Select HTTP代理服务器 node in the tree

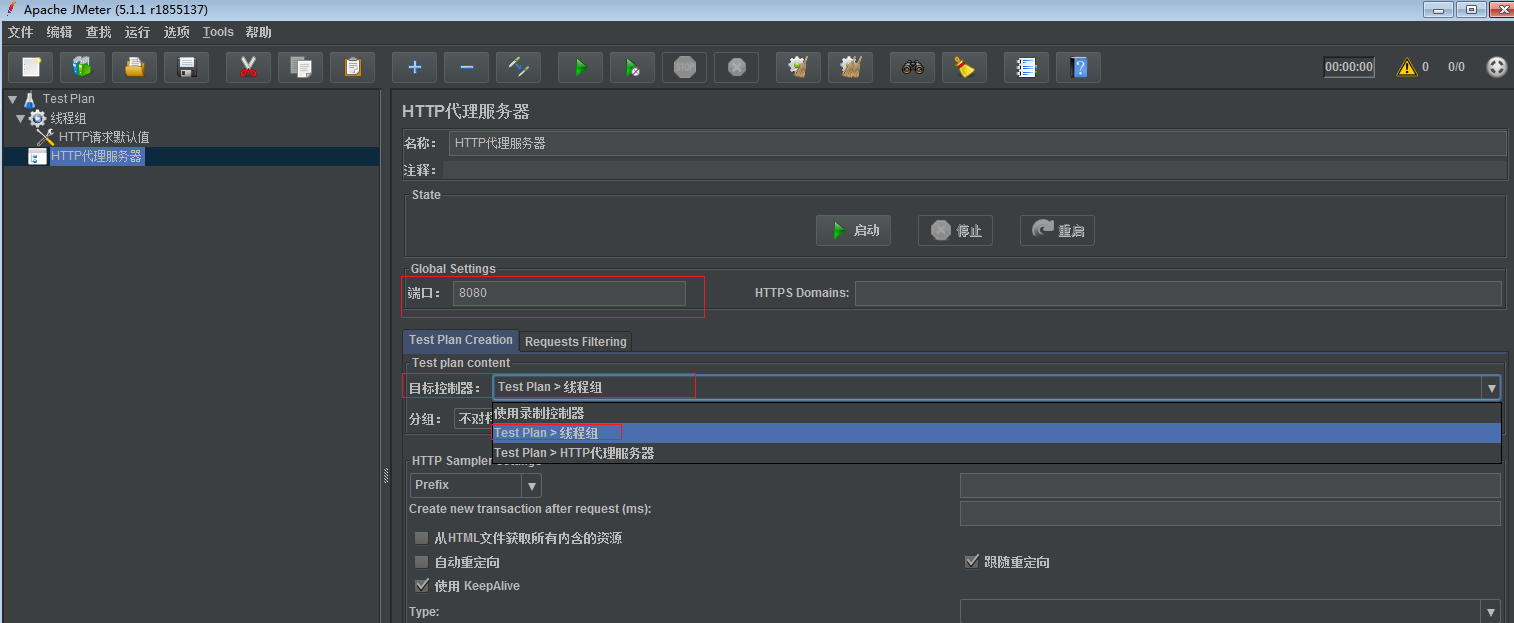click(x=97, y=156)
